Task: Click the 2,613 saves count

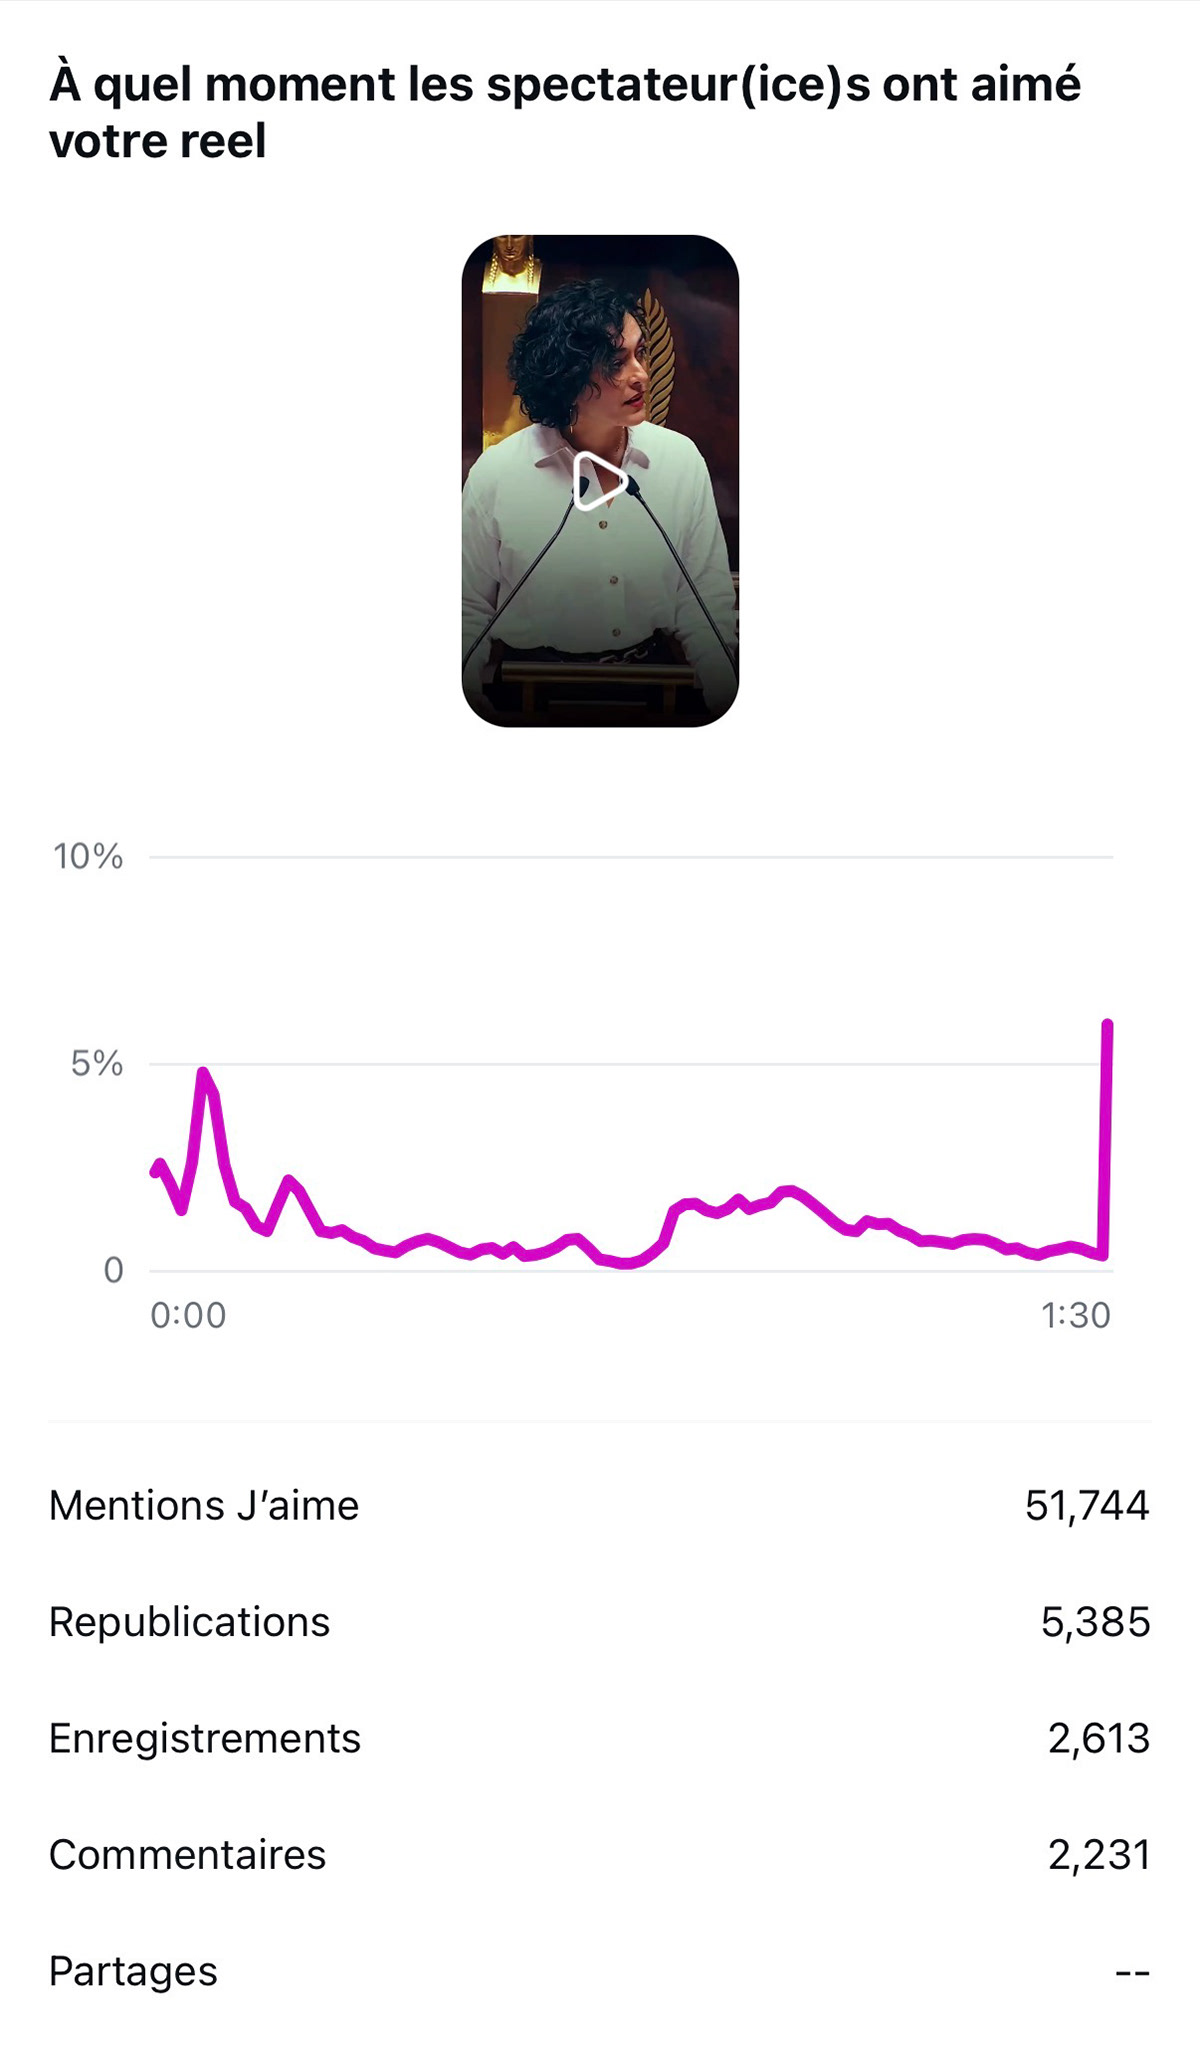Action: [1098, 1739]
